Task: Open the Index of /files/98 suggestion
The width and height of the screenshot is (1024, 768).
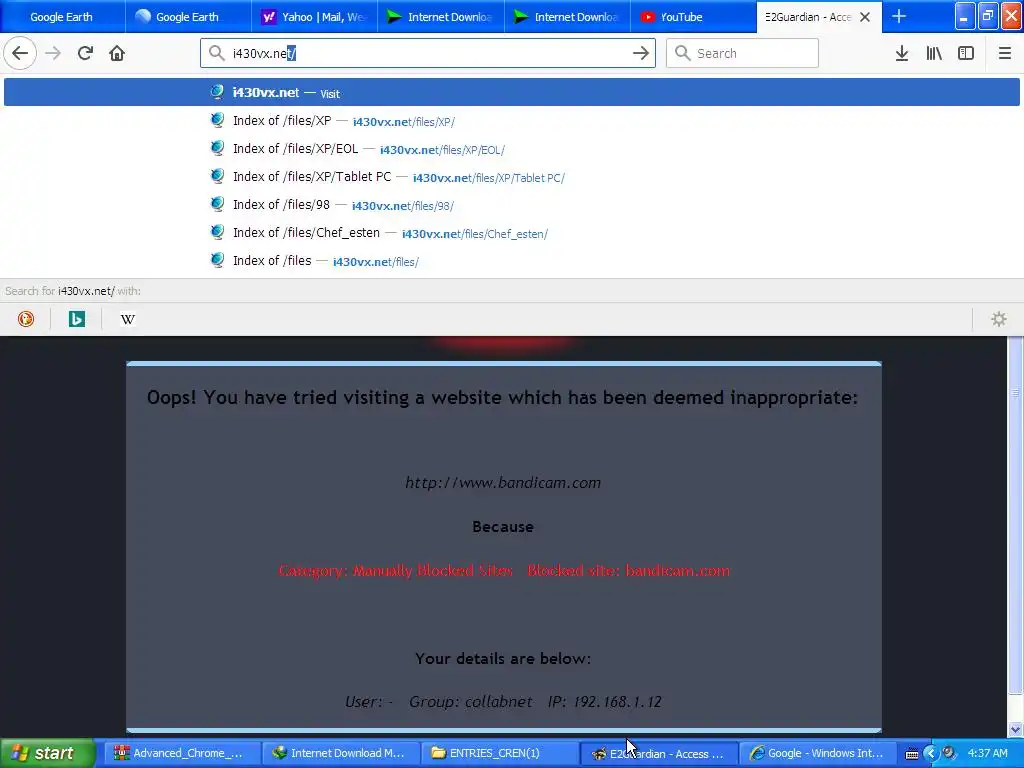Action: (511, 205)
